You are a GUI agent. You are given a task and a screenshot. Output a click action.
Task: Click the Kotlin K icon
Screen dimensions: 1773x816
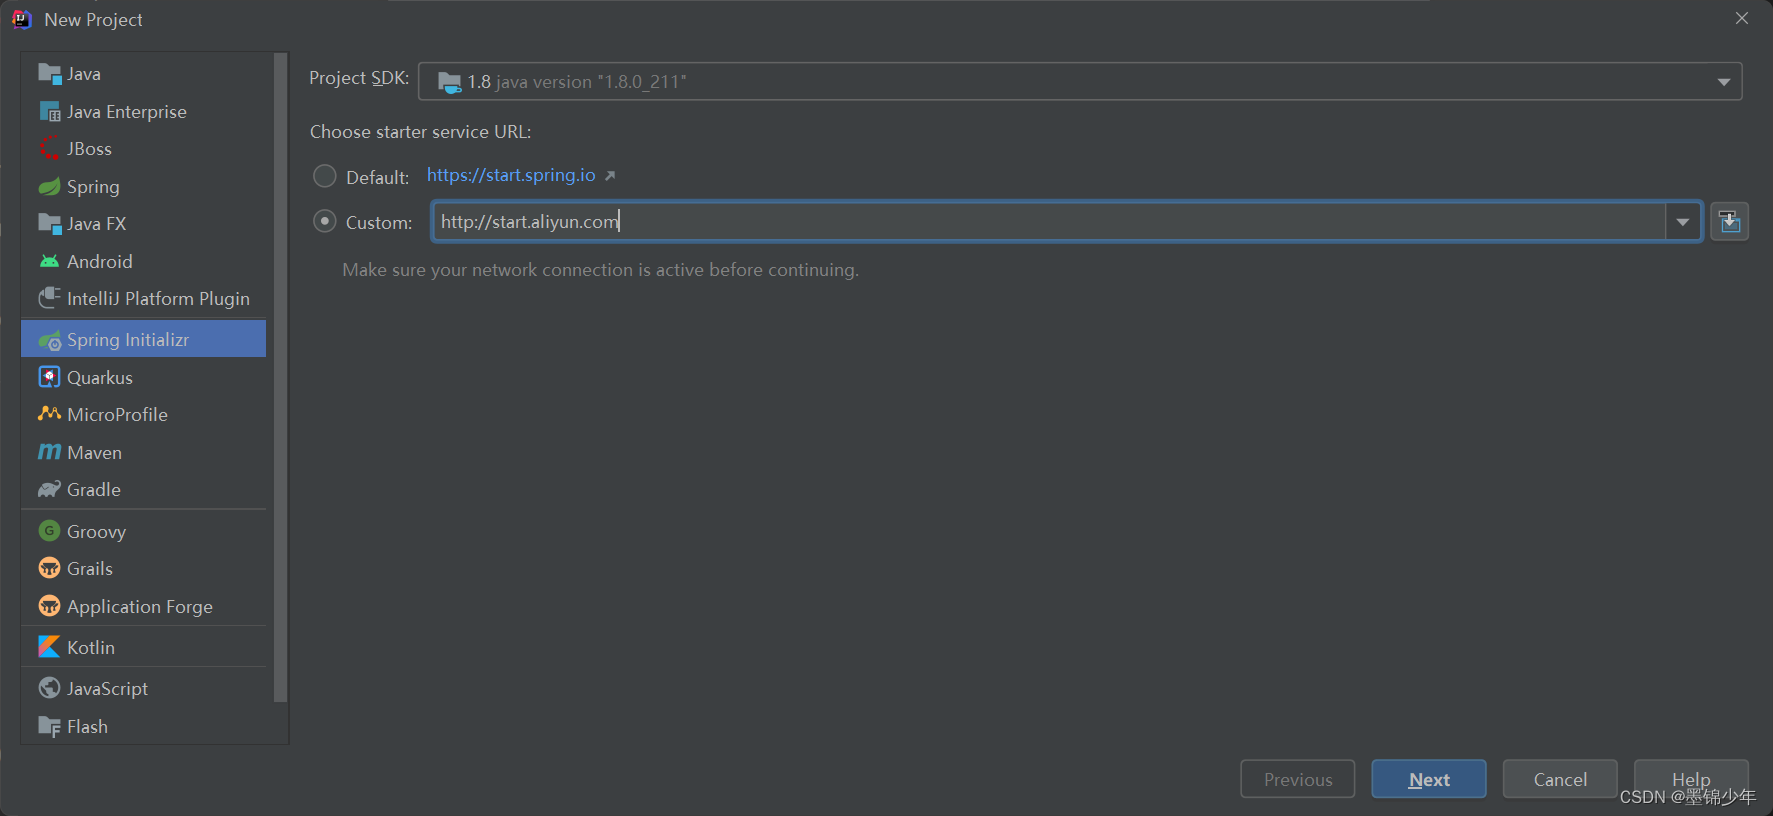[x=49, y=647]
